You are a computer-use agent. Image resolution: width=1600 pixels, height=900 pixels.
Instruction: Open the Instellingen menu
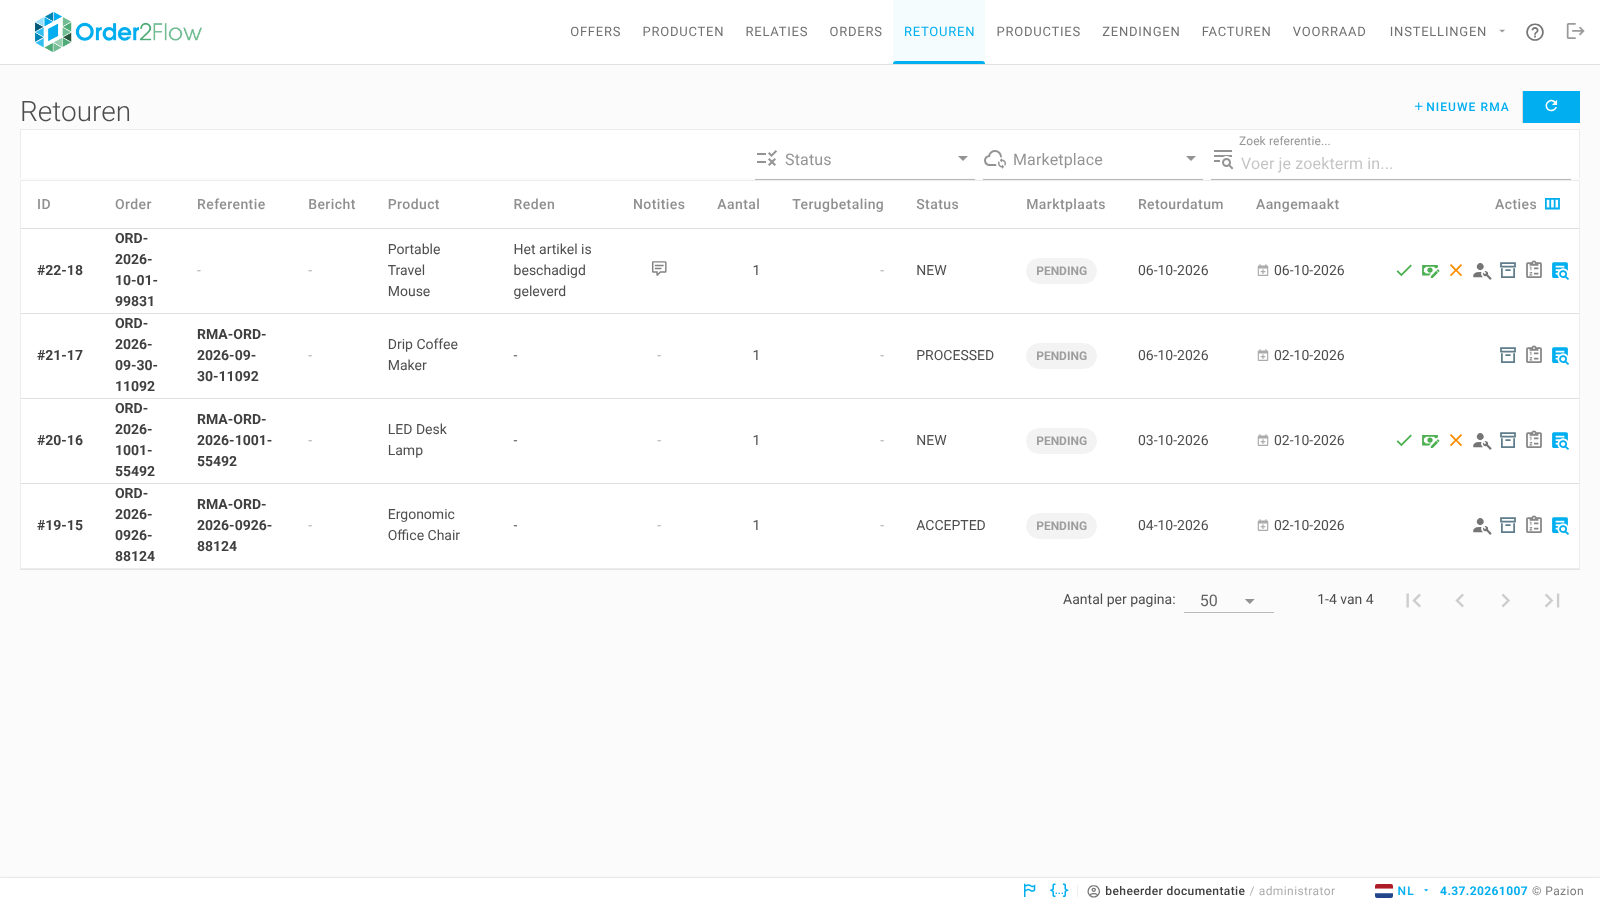coord(1447,32)
